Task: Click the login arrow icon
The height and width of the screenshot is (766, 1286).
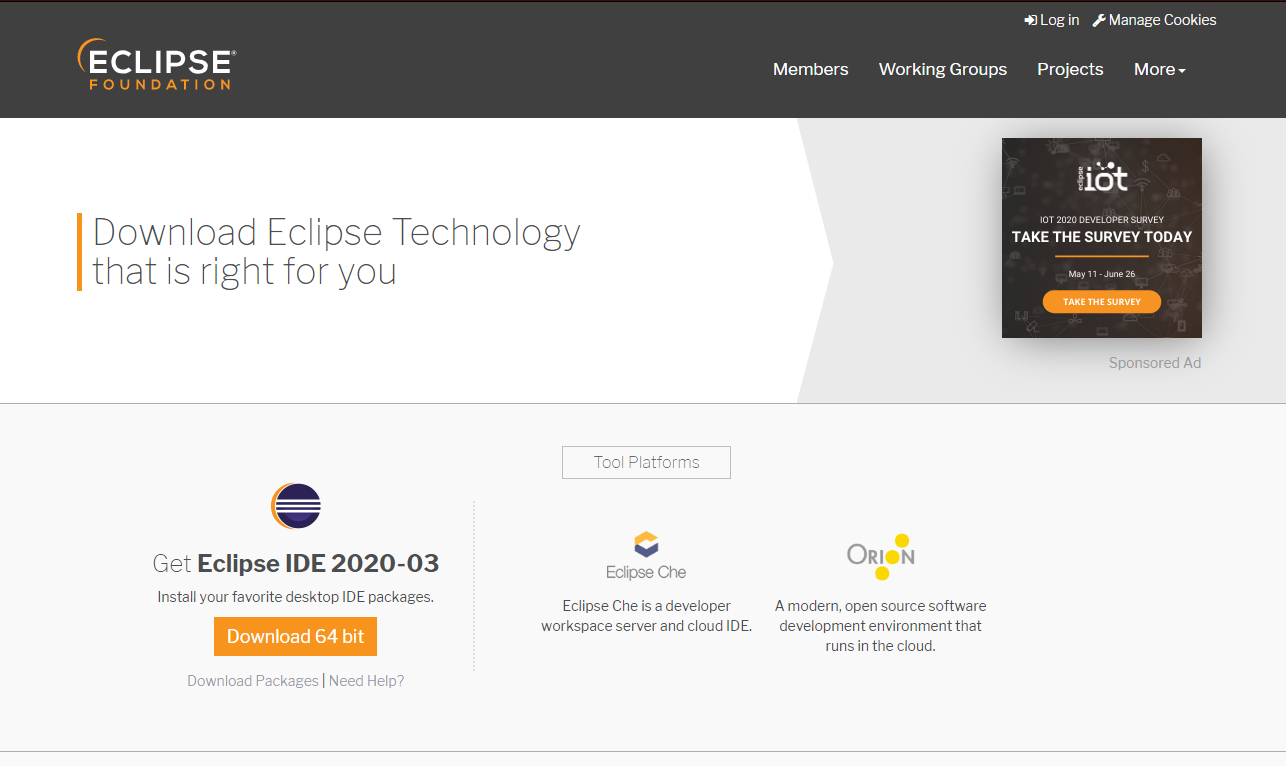Action: pyautogui.click(x=1030, y=20)
